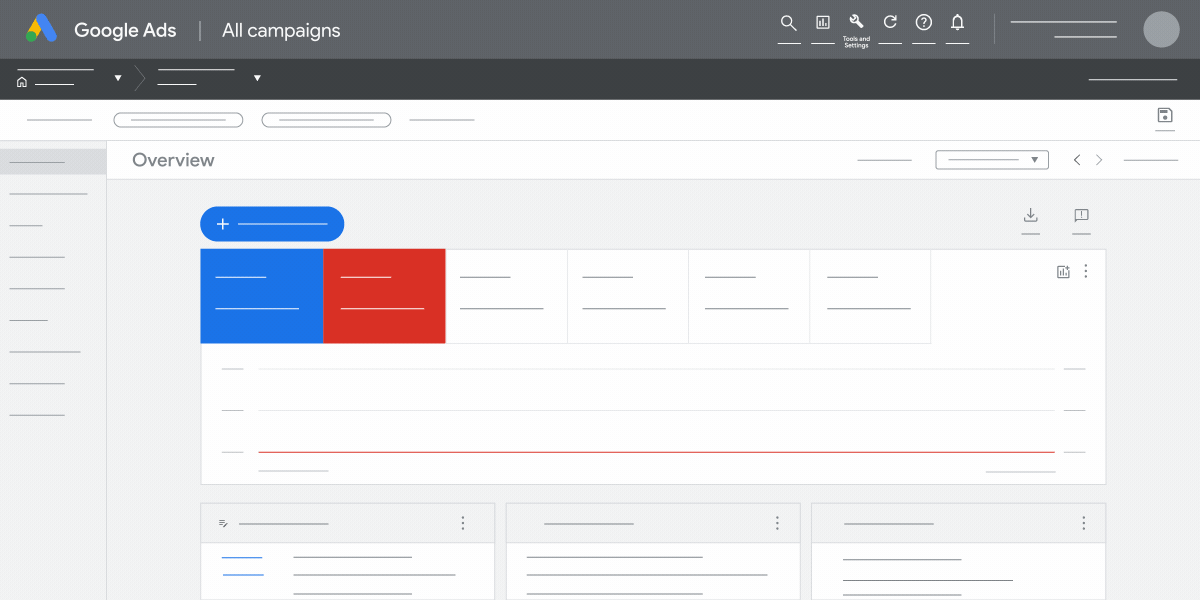Select the highlighted sidebar menu item
1200x600 pixels.
click(53, 162)
